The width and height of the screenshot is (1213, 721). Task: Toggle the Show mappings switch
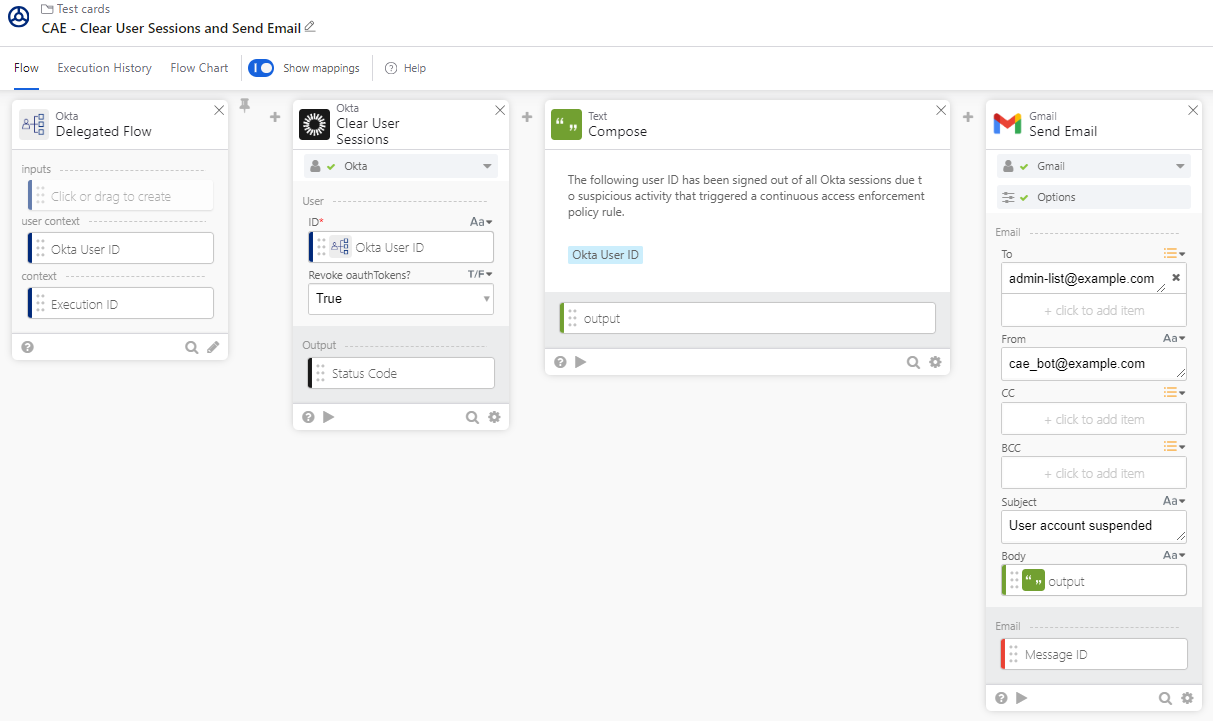(x=261, y=68)
